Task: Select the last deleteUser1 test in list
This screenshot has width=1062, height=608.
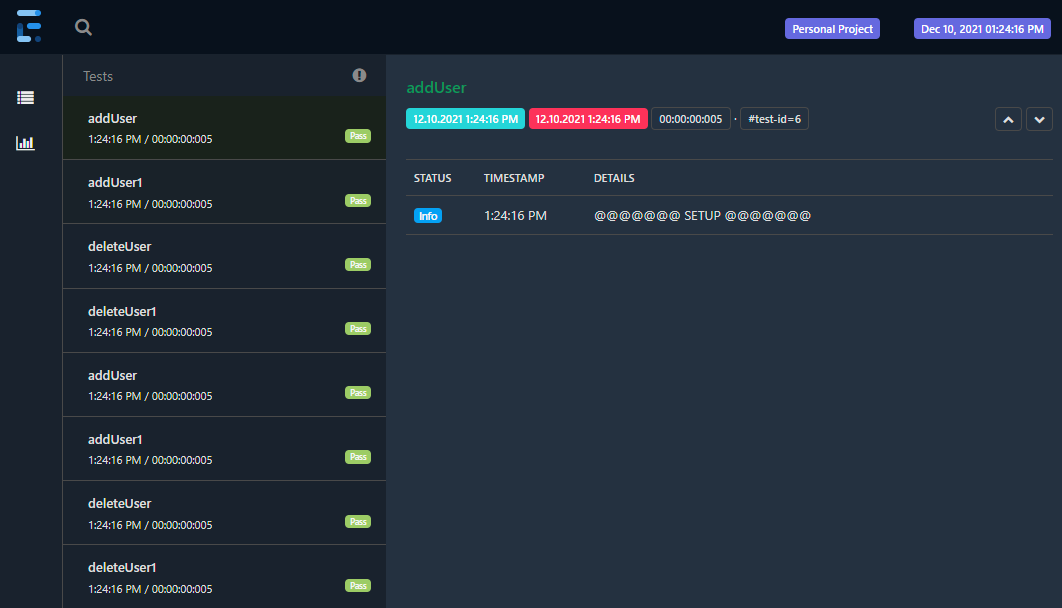Action: (224, 577)
